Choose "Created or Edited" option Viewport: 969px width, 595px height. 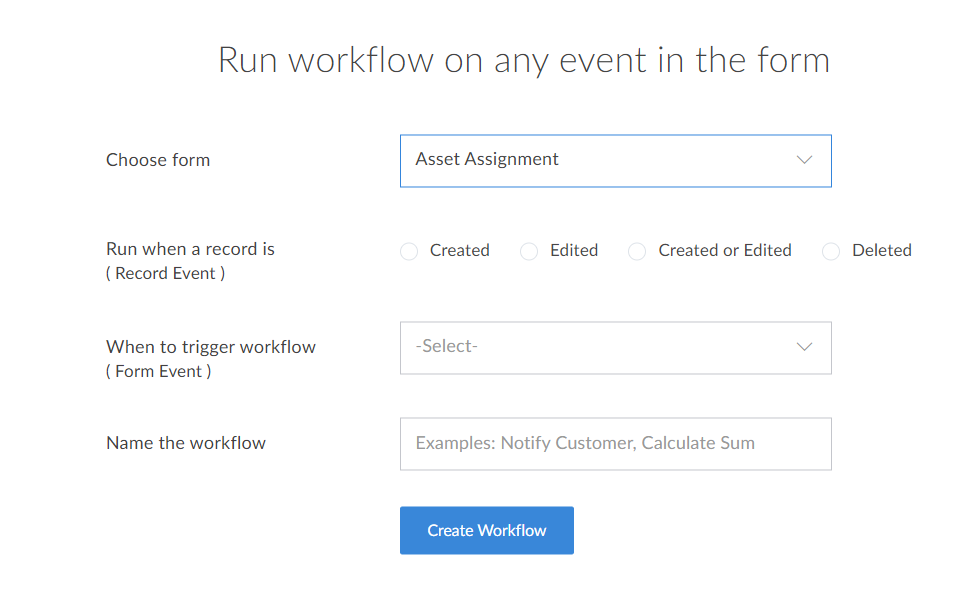tap(637, 251)
